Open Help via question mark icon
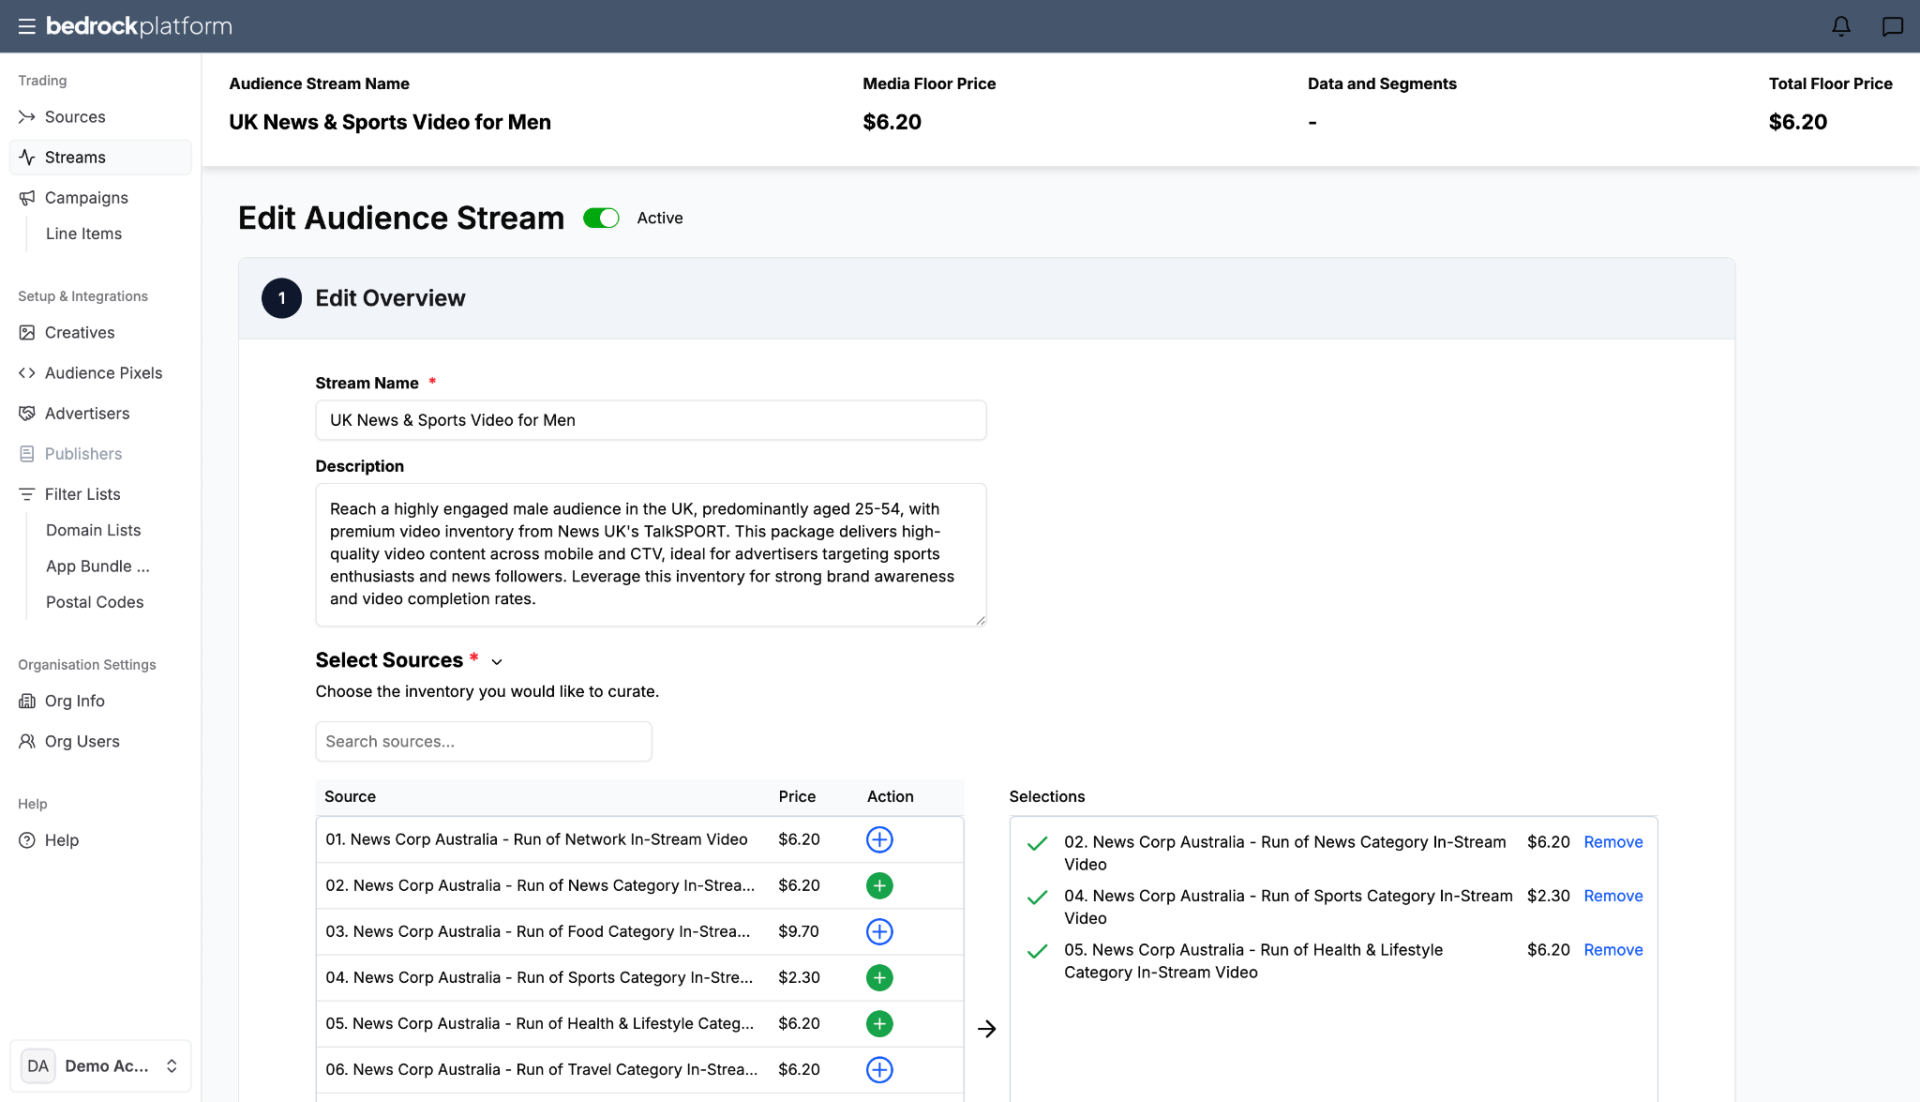Image resolution: width=1920 pixels, height=1102 pixels. [x=27, y=840]
